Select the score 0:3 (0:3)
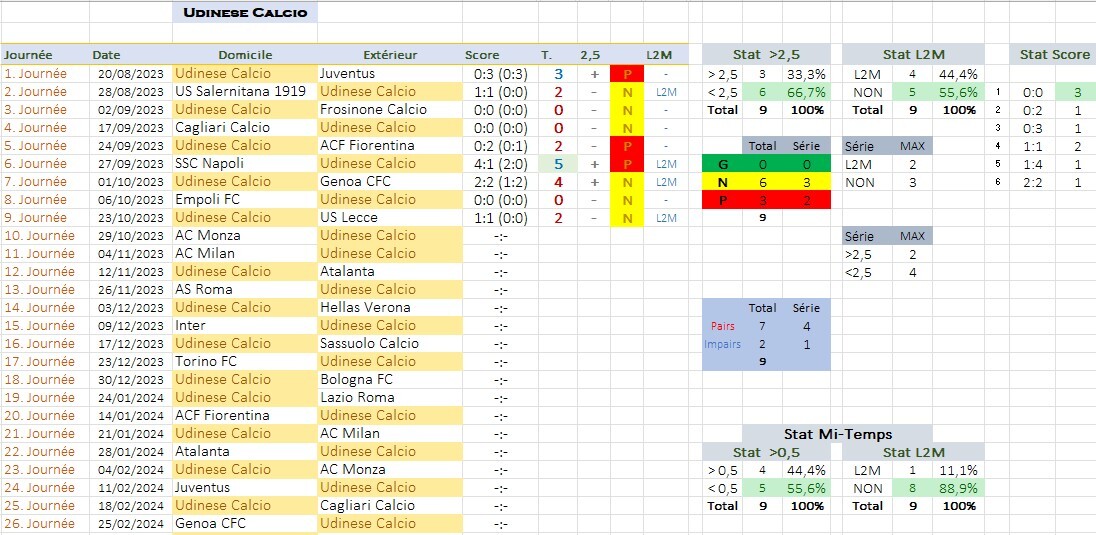This screenshot has width=1096, height=535. 500,73
